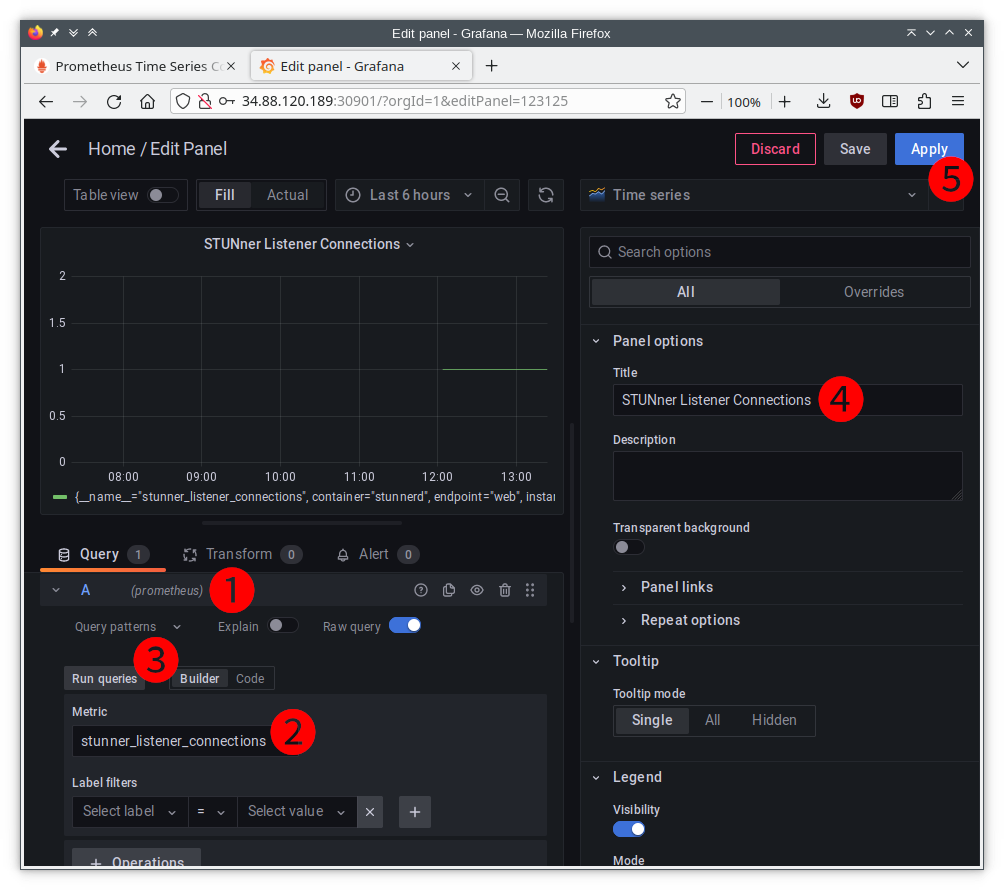
Task: Set Tooltip mode to Hidden
Action: tap(773, 720)
